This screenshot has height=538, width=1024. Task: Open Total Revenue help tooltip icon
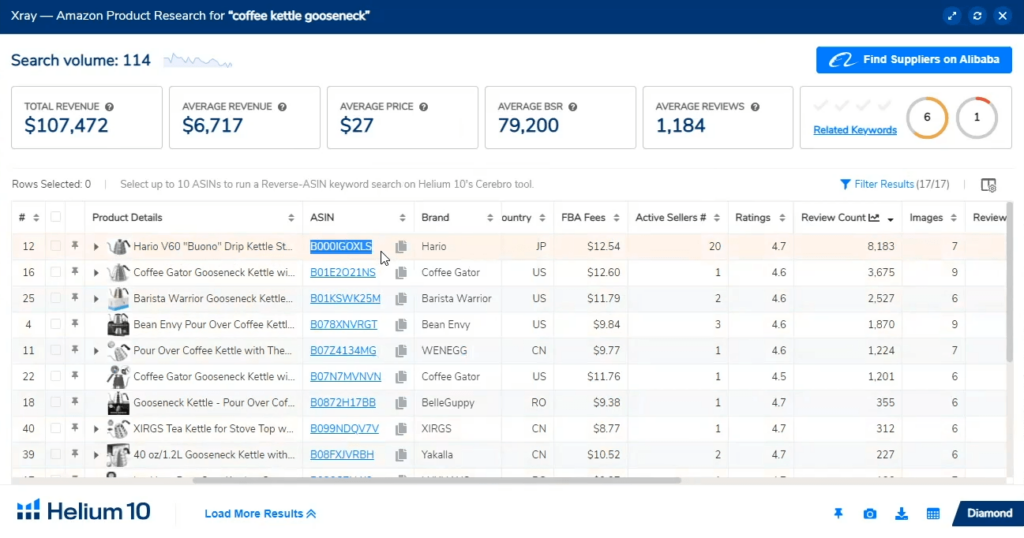point(109,106)
